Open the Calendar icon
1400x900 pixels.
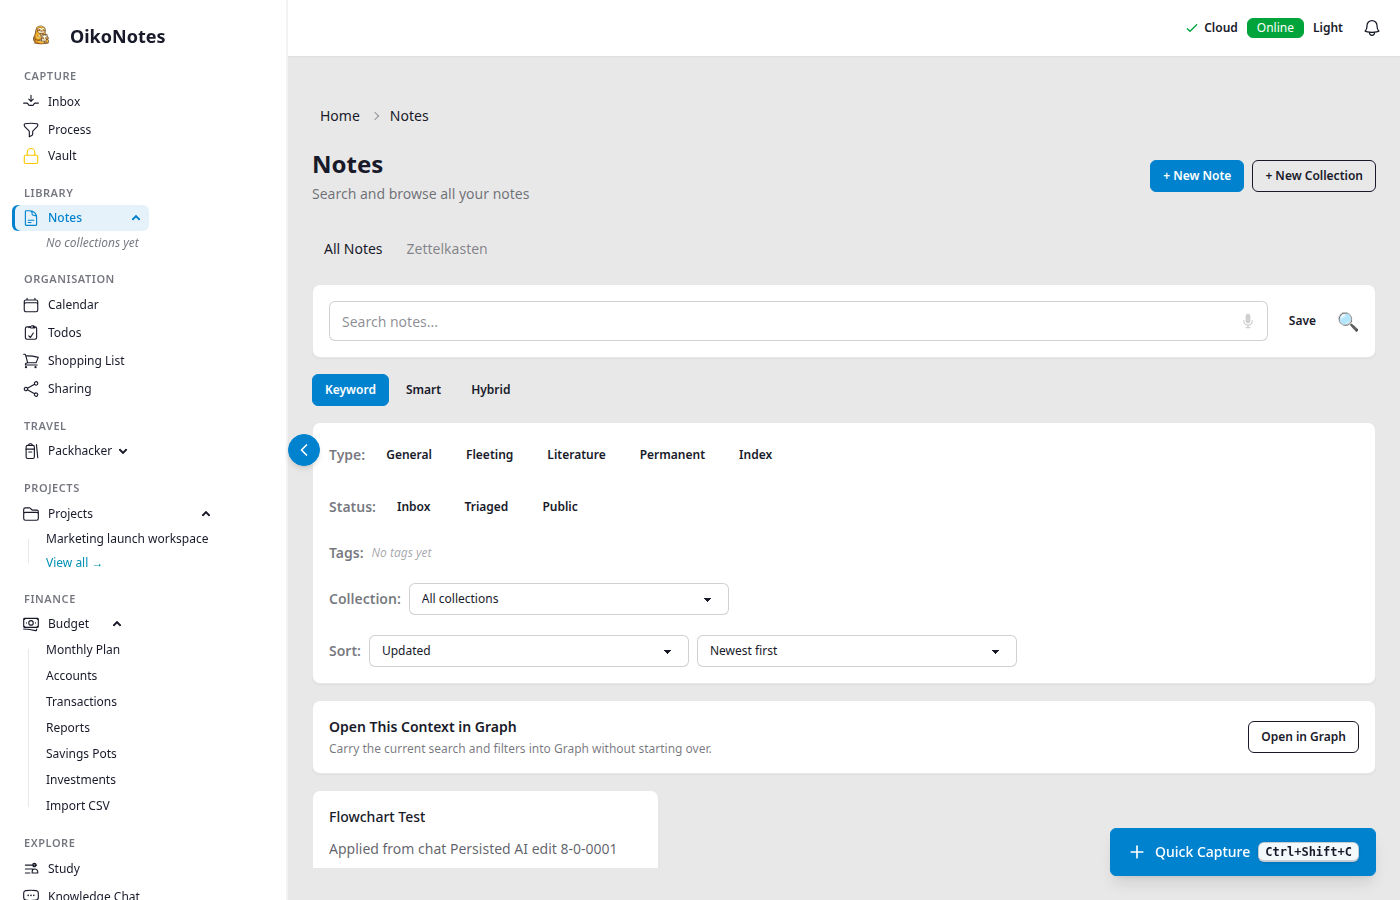click(31, 305)
